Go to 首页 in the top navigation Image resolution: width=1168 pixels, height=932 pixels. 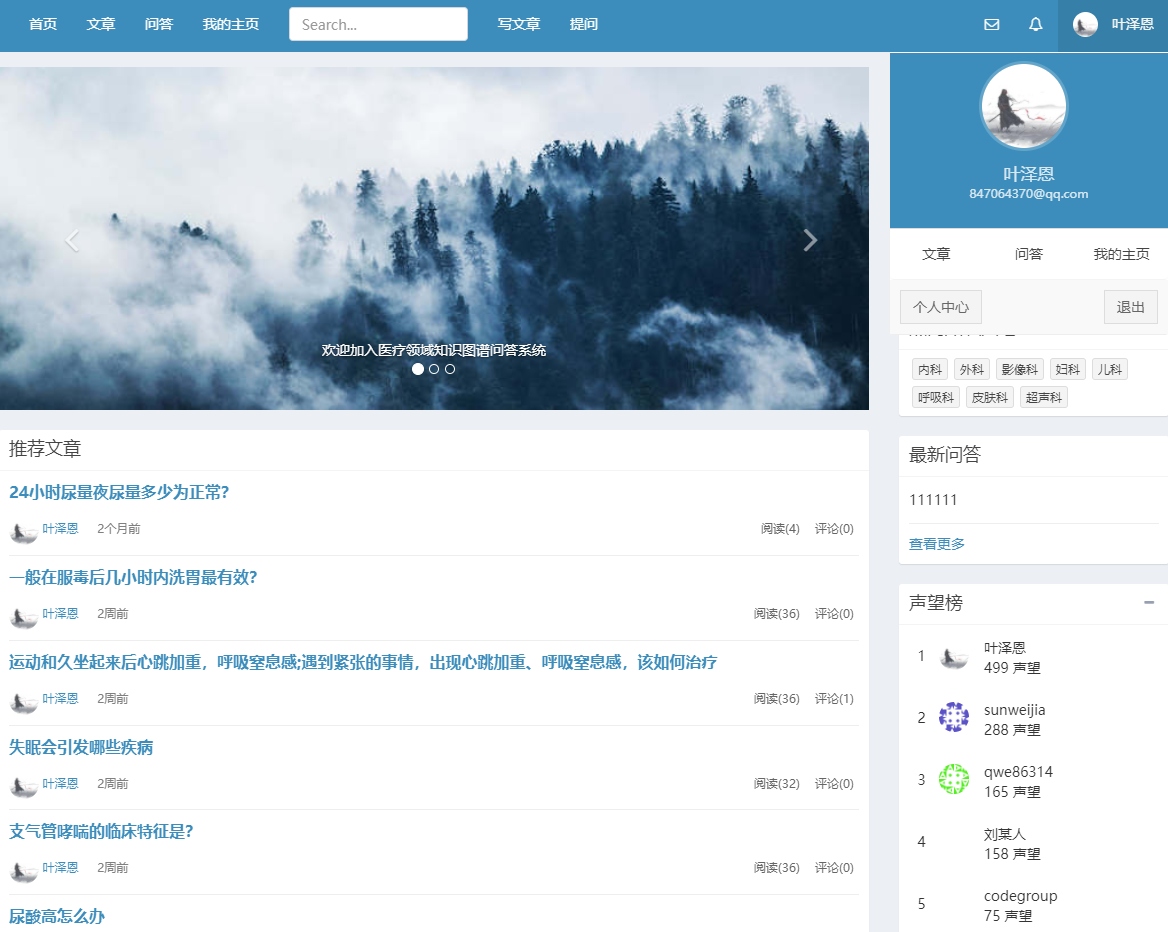point(42,25)
